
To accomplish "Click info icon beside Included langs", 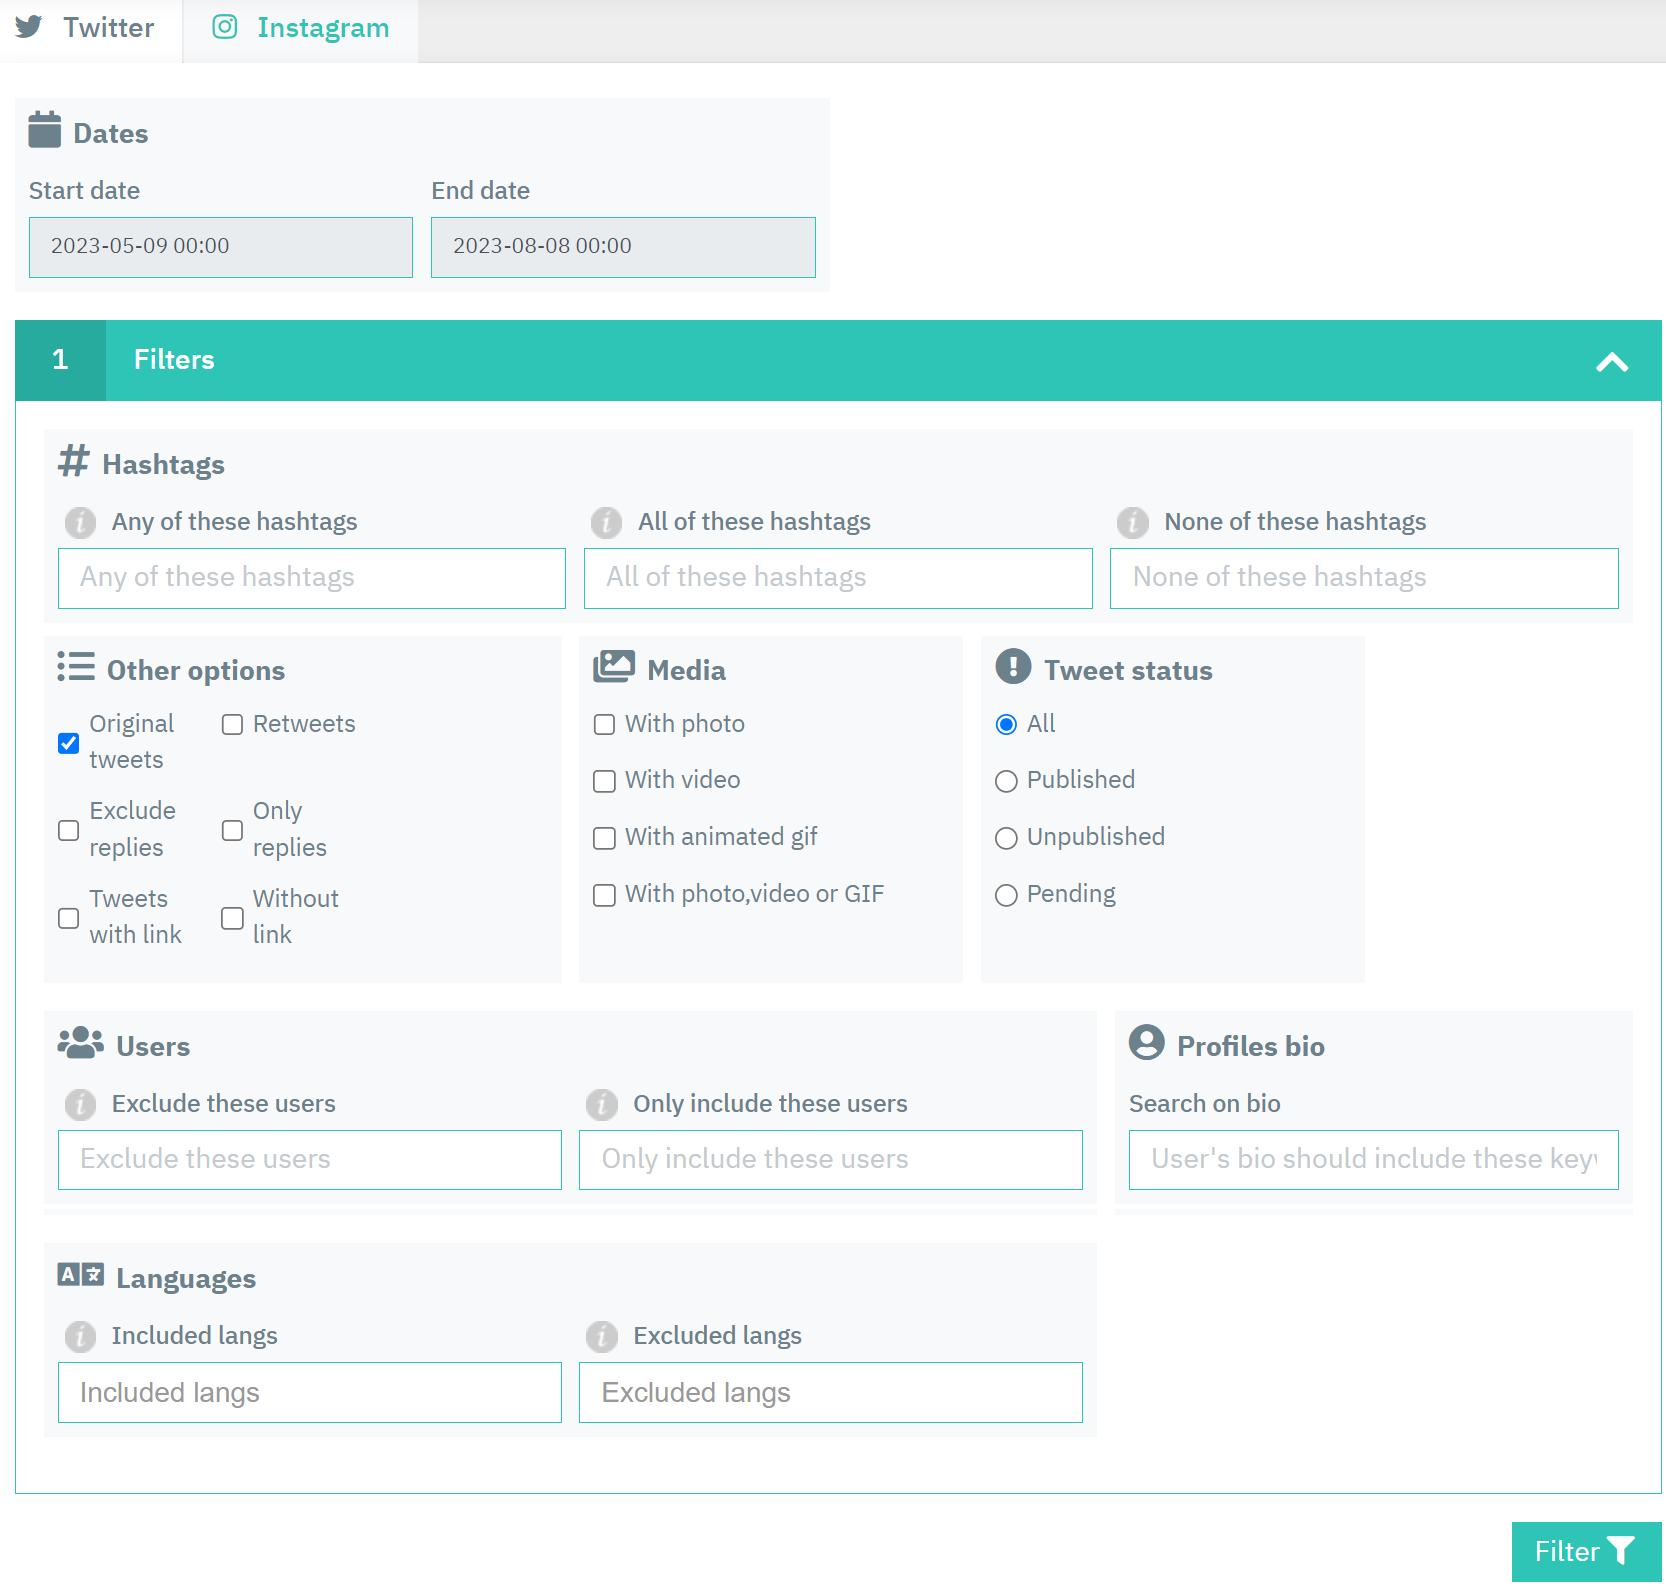I will (81, 1336).
